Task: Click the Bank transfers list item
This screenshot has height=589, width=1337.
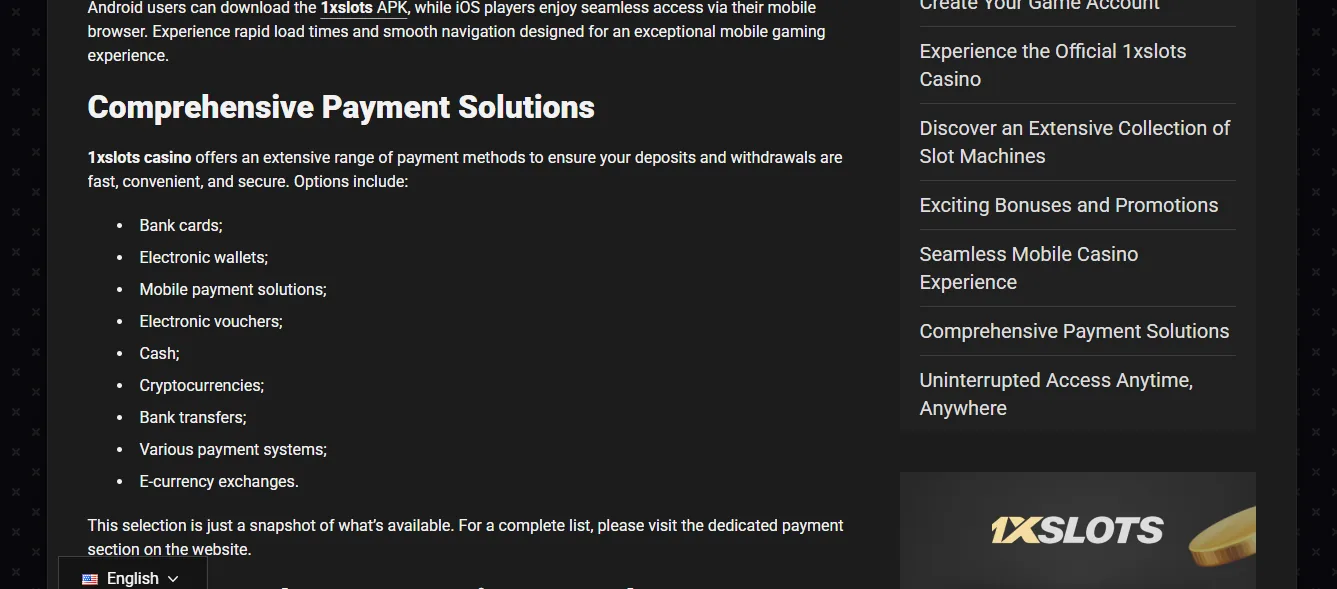Action: [193, 418]
